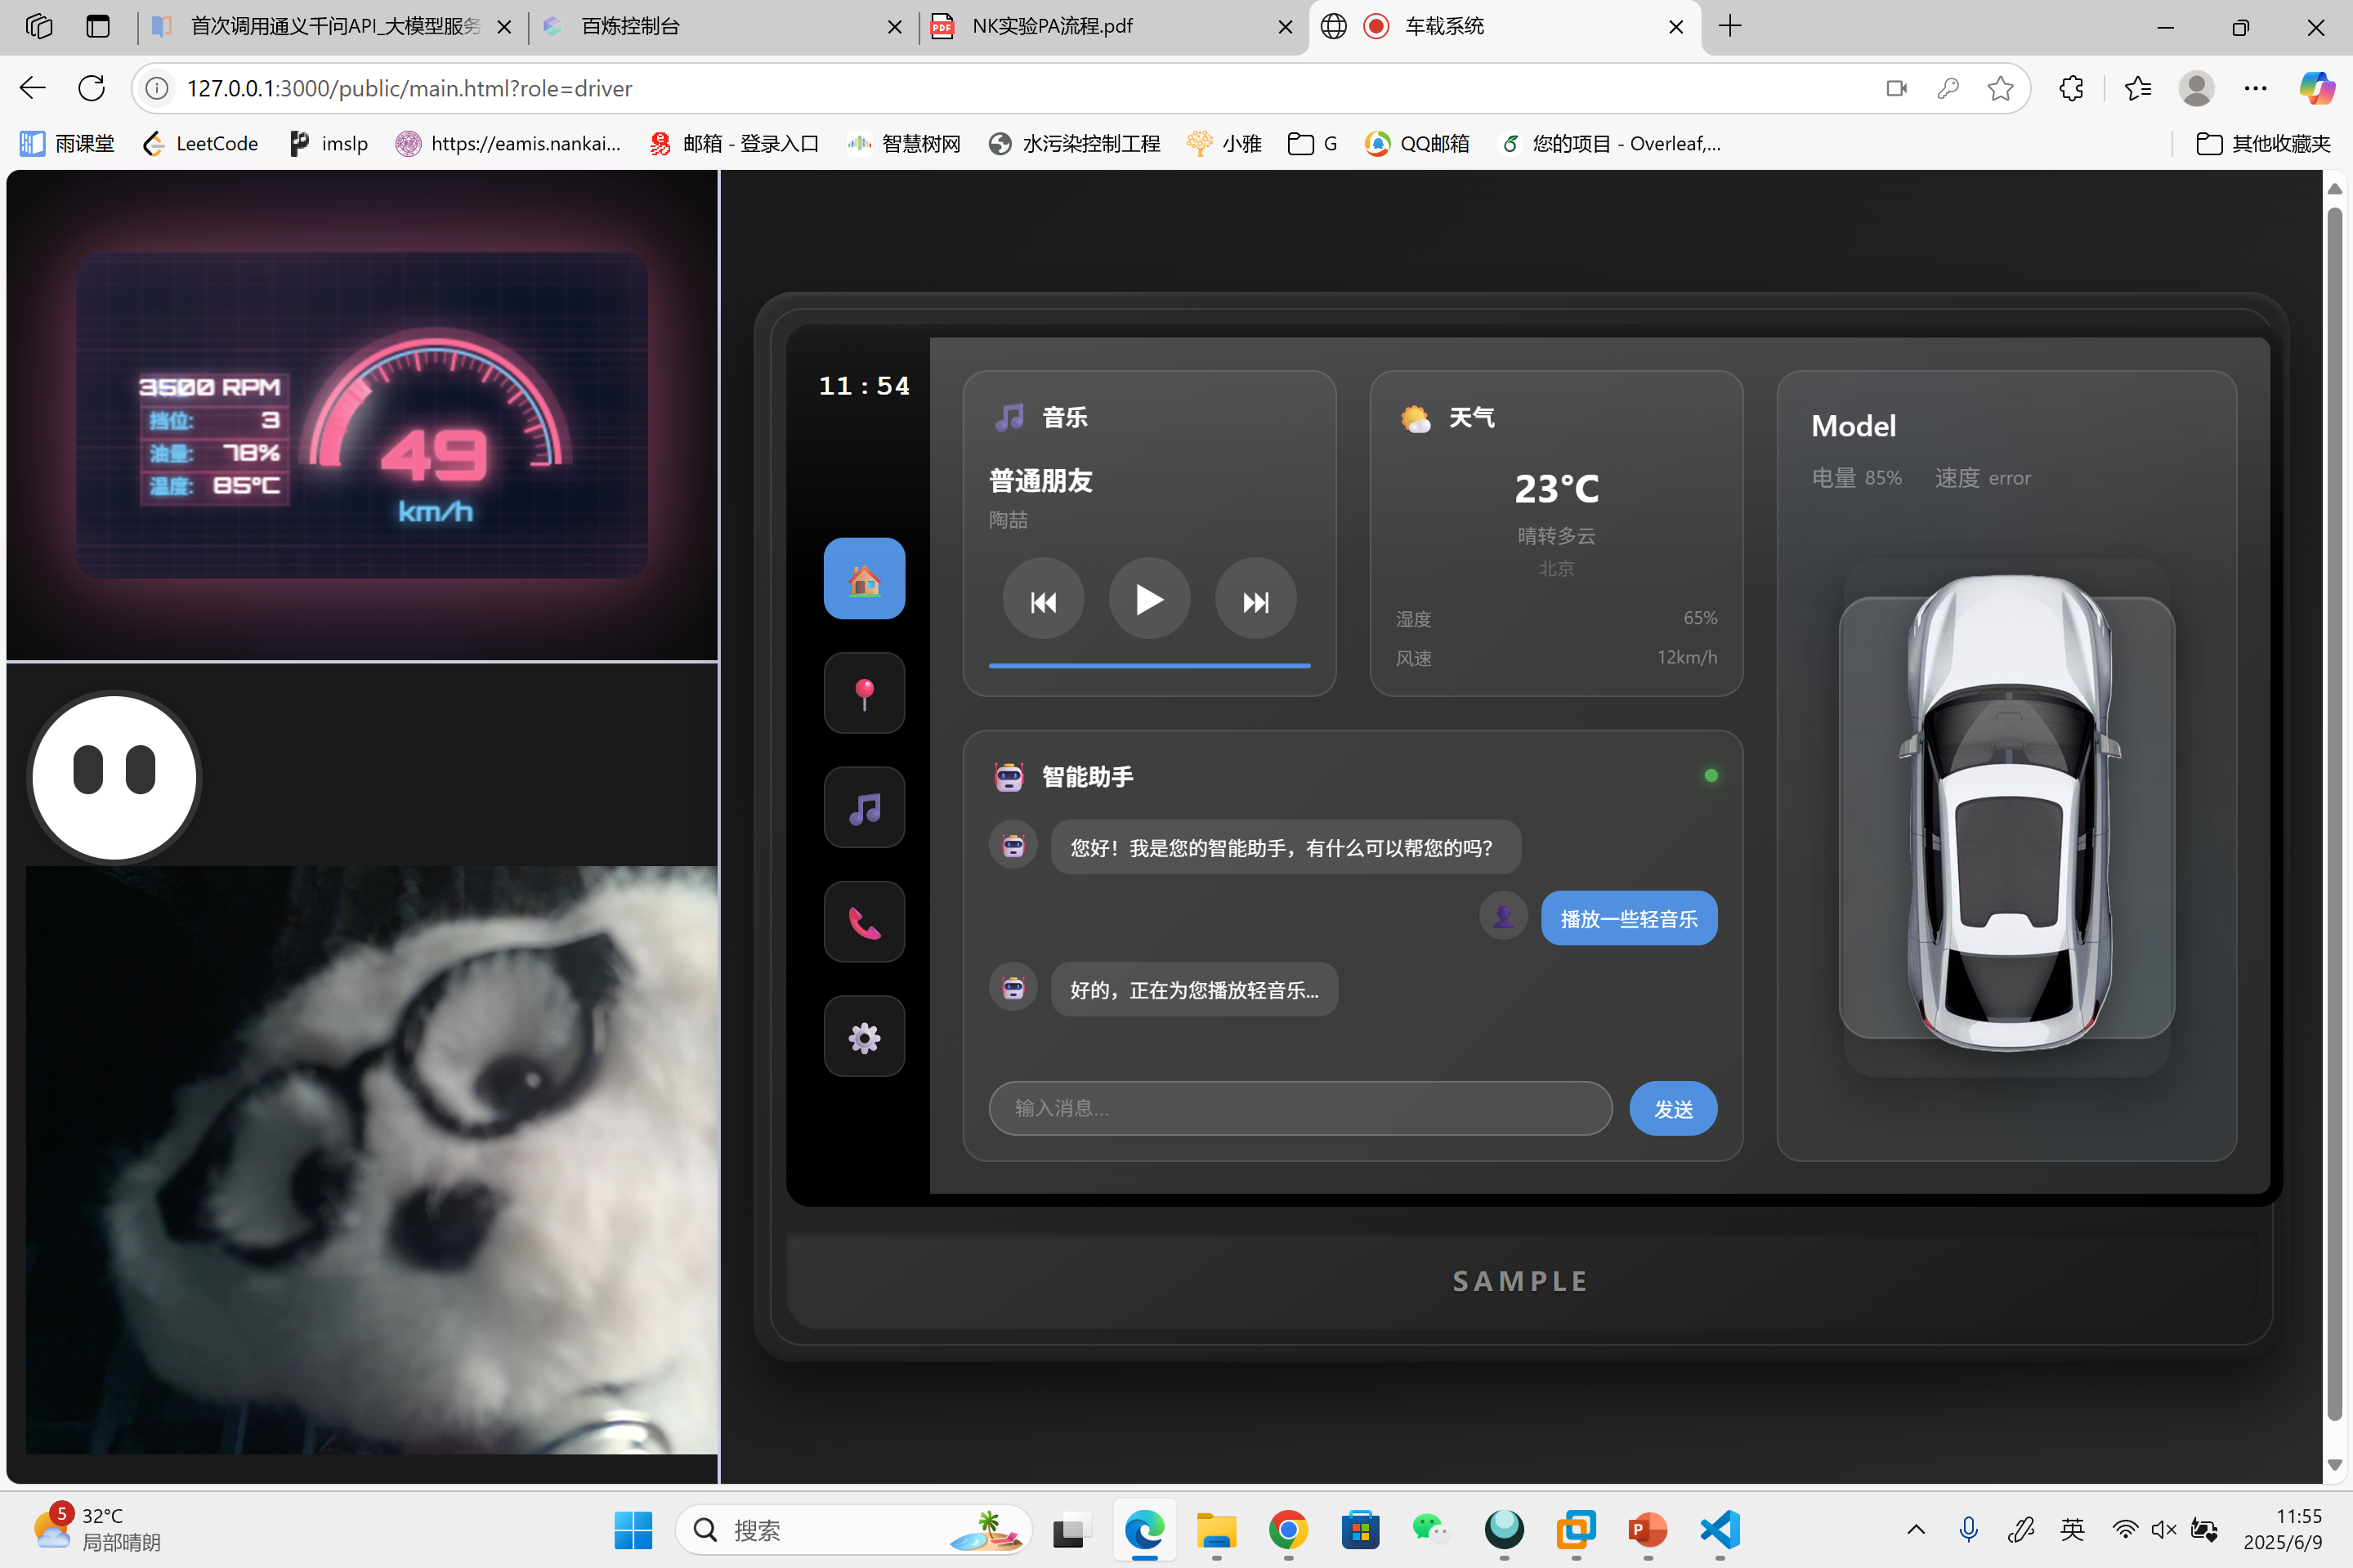Open the music note sidebar icon
Screen dimensions: 2353x1568
pyautogui.click(x=864, y=807)
